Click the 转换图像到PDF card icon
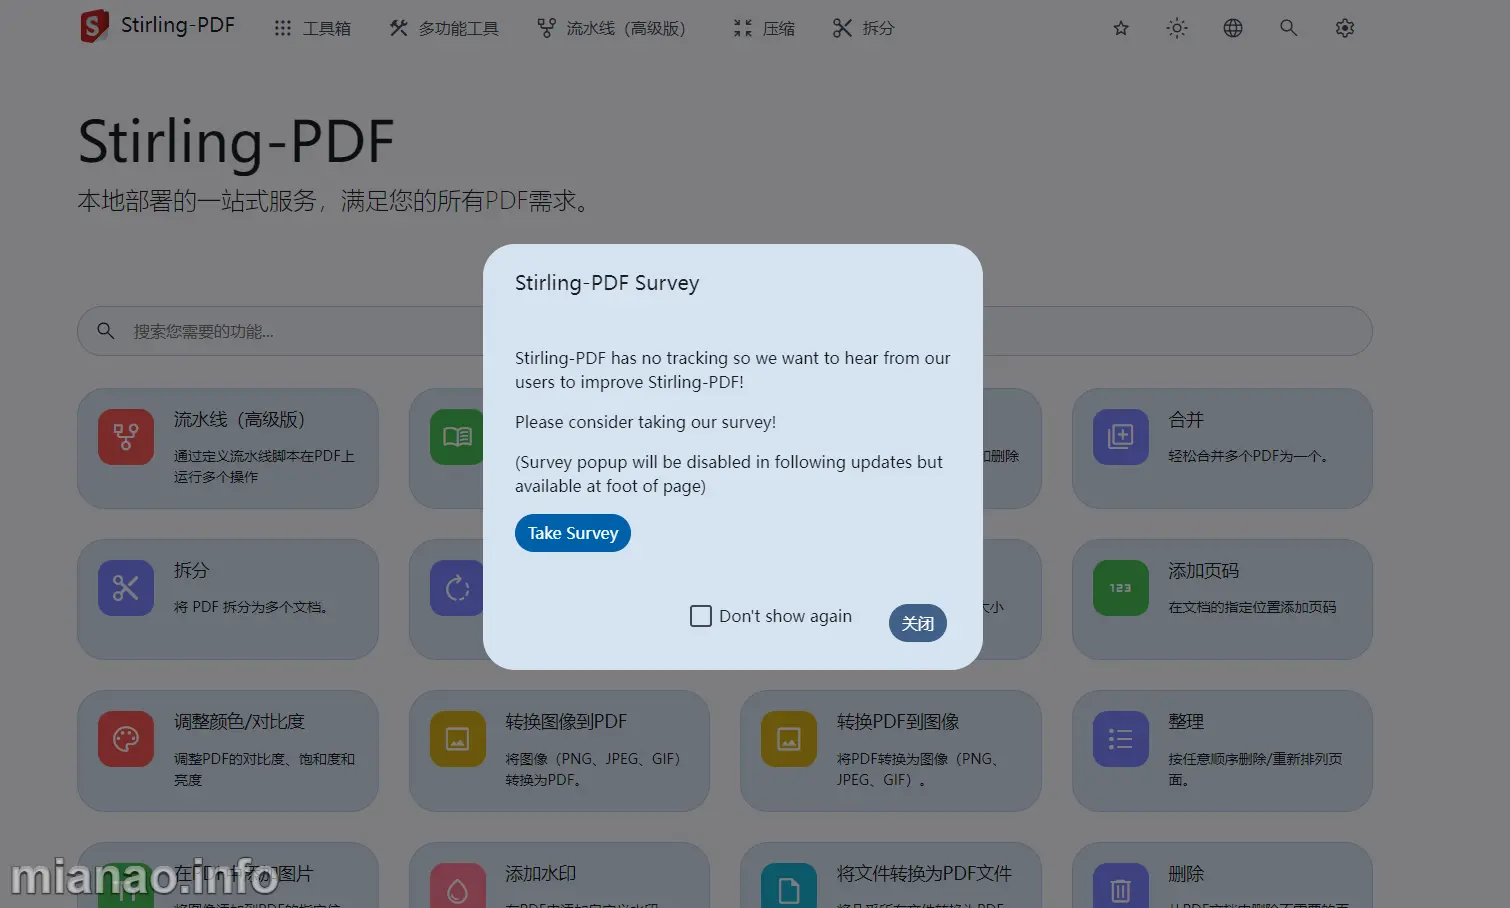The width and height of the screenshot is (1510, 908). 458,739
